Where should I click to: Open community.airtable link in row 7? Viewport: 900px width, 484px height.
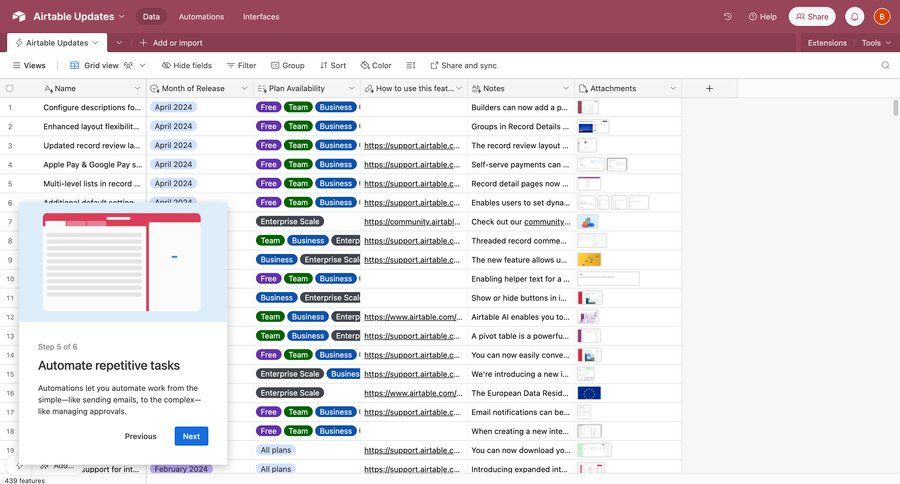point(412,222)
